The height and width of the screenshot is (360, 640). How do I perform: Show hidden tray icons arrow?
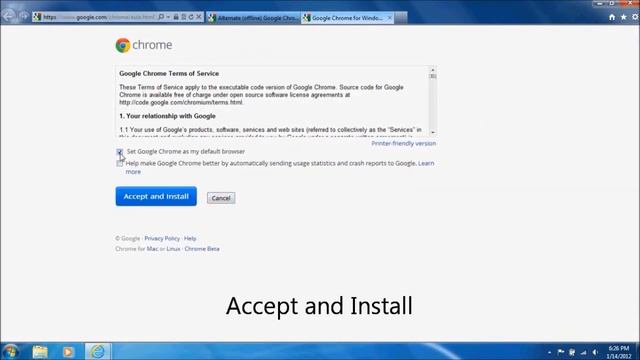pyautogui.click(x=549, y=352)
